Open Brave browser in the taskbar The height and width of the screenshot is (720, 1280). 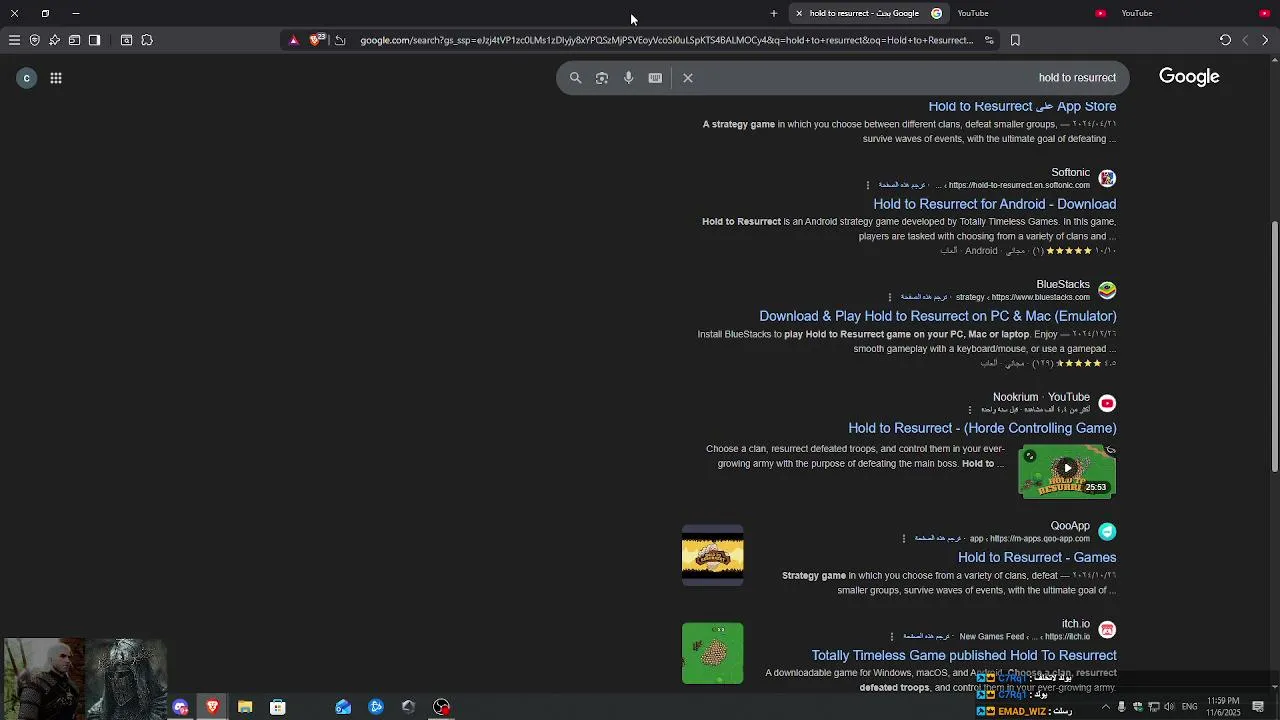[212, 707]
